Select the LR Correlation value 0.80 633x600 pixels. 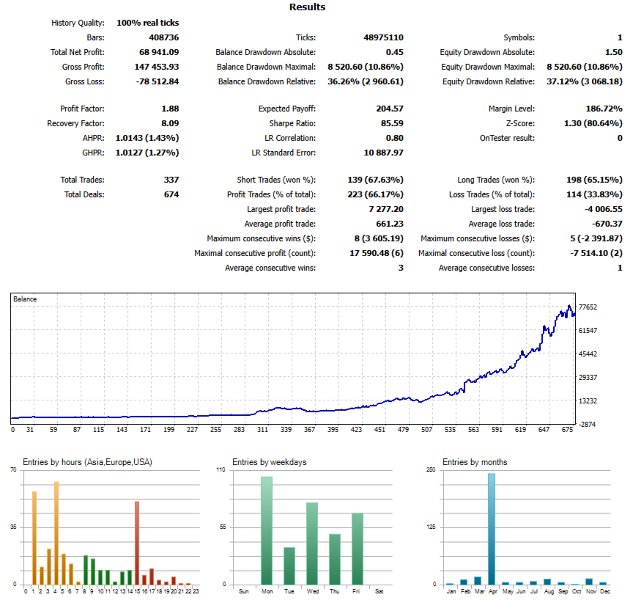click(394, 138)
